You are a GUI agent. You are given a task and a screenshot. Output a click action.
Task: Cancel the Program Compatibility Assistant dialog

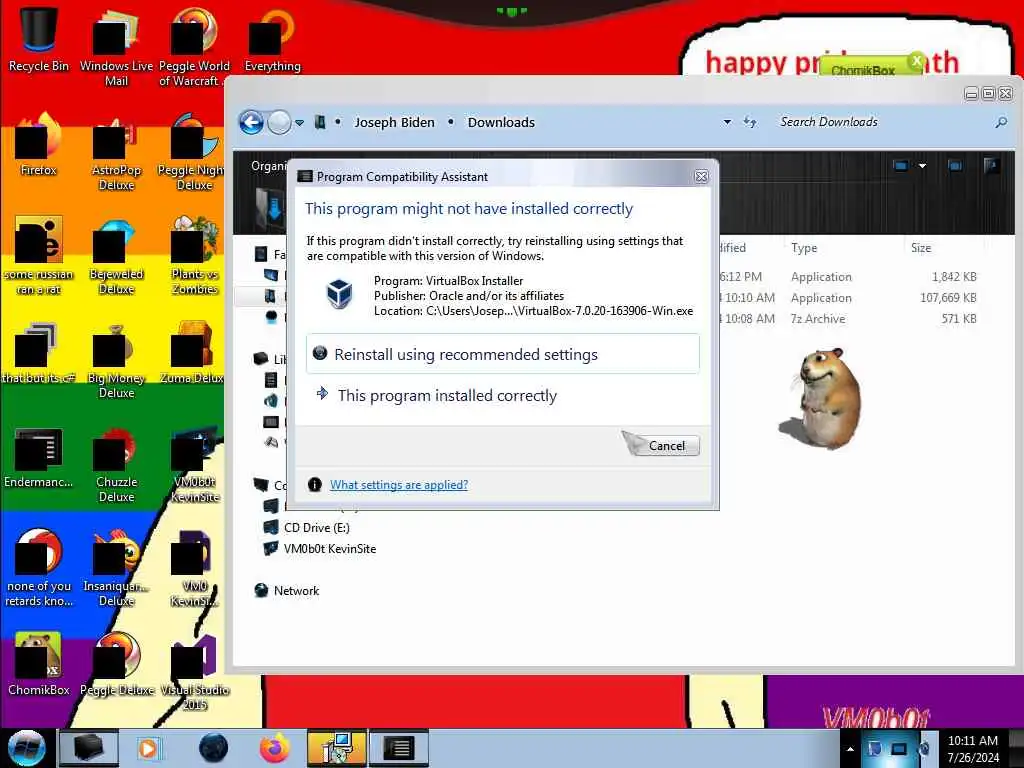(666, 445)
